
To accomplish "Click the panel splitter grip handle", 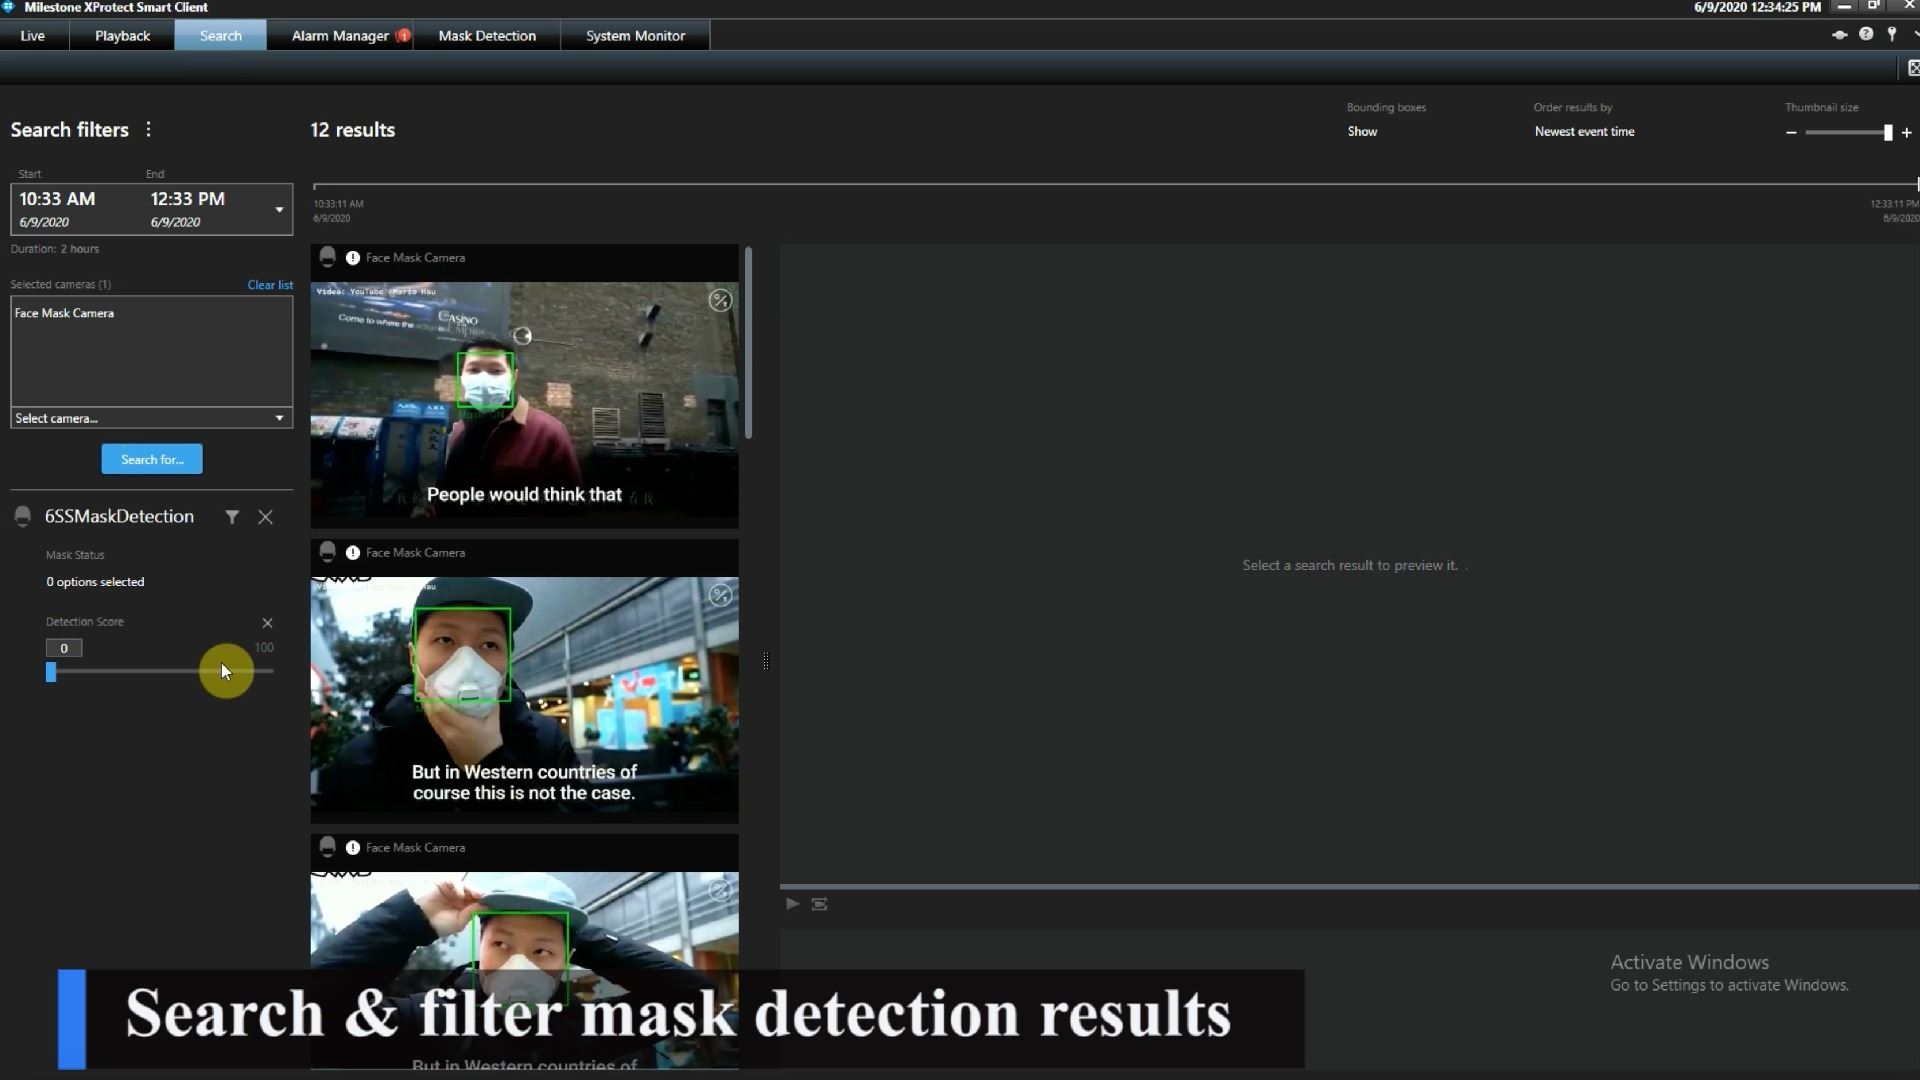I will pyautogui.click(x=766, y=661).
